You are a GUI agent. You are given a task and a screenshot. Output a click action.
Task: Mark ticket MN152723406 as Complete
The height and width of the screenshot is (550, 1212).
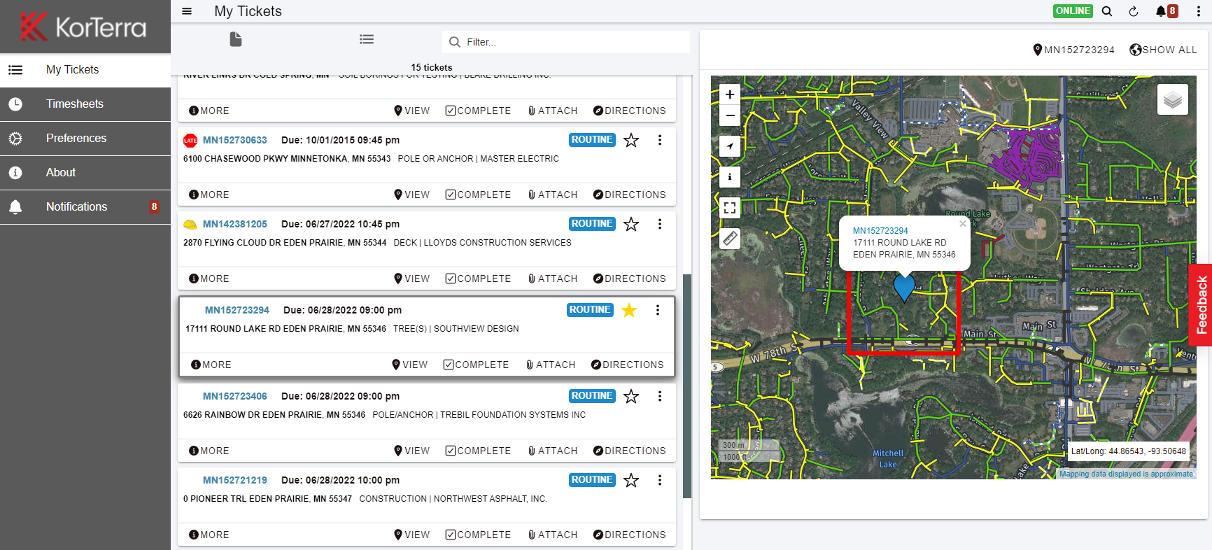(x=478, y=451)
